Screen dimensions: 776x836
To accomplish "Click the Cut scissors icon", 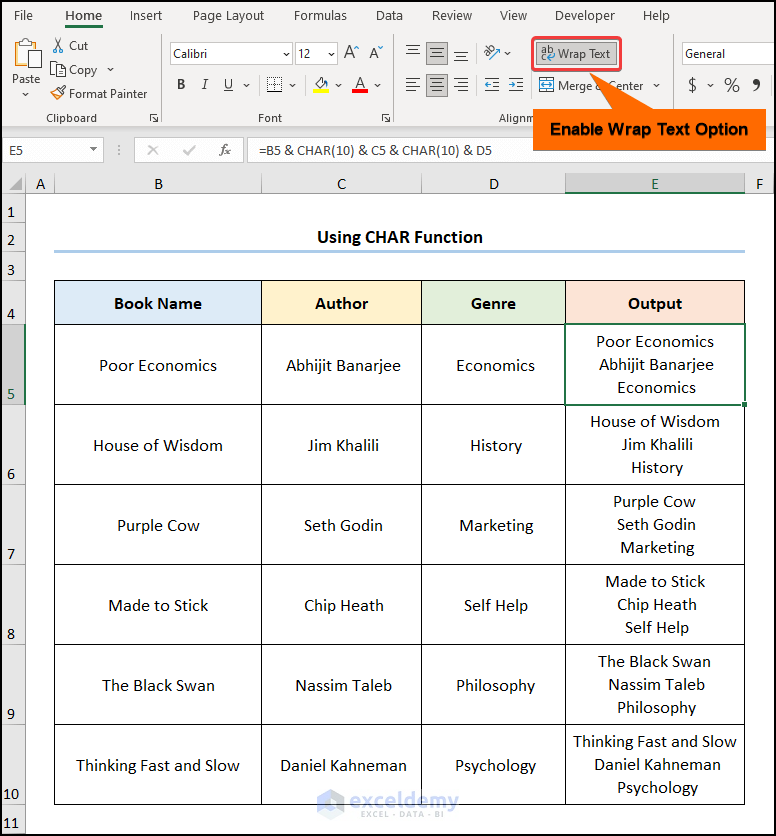I will 58,45.
